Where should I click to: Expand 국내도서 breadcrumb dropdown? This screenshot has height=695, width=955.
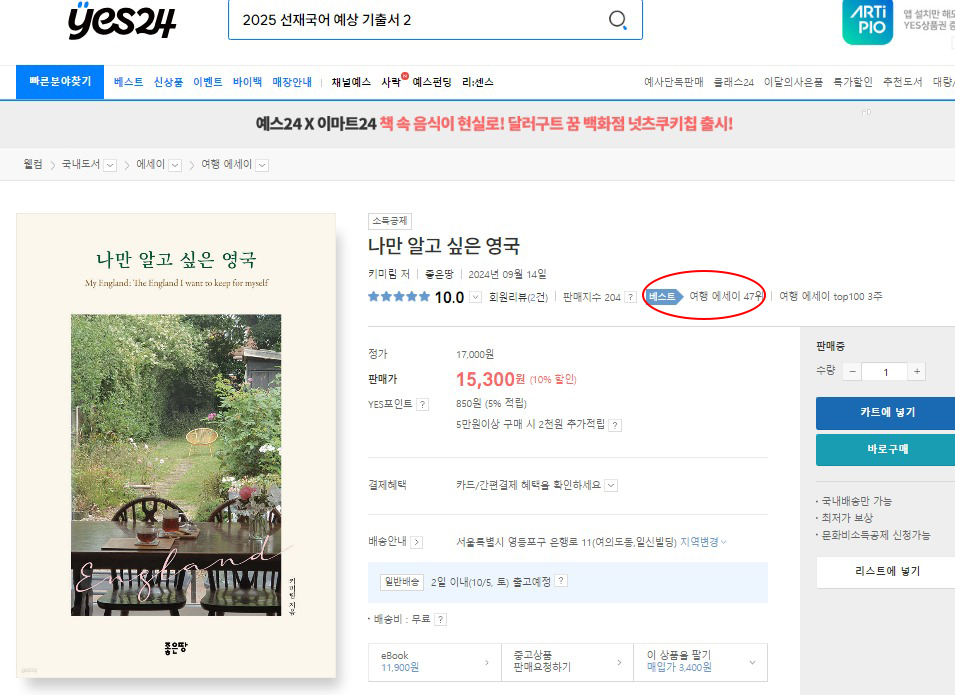(x=110, y=165)
